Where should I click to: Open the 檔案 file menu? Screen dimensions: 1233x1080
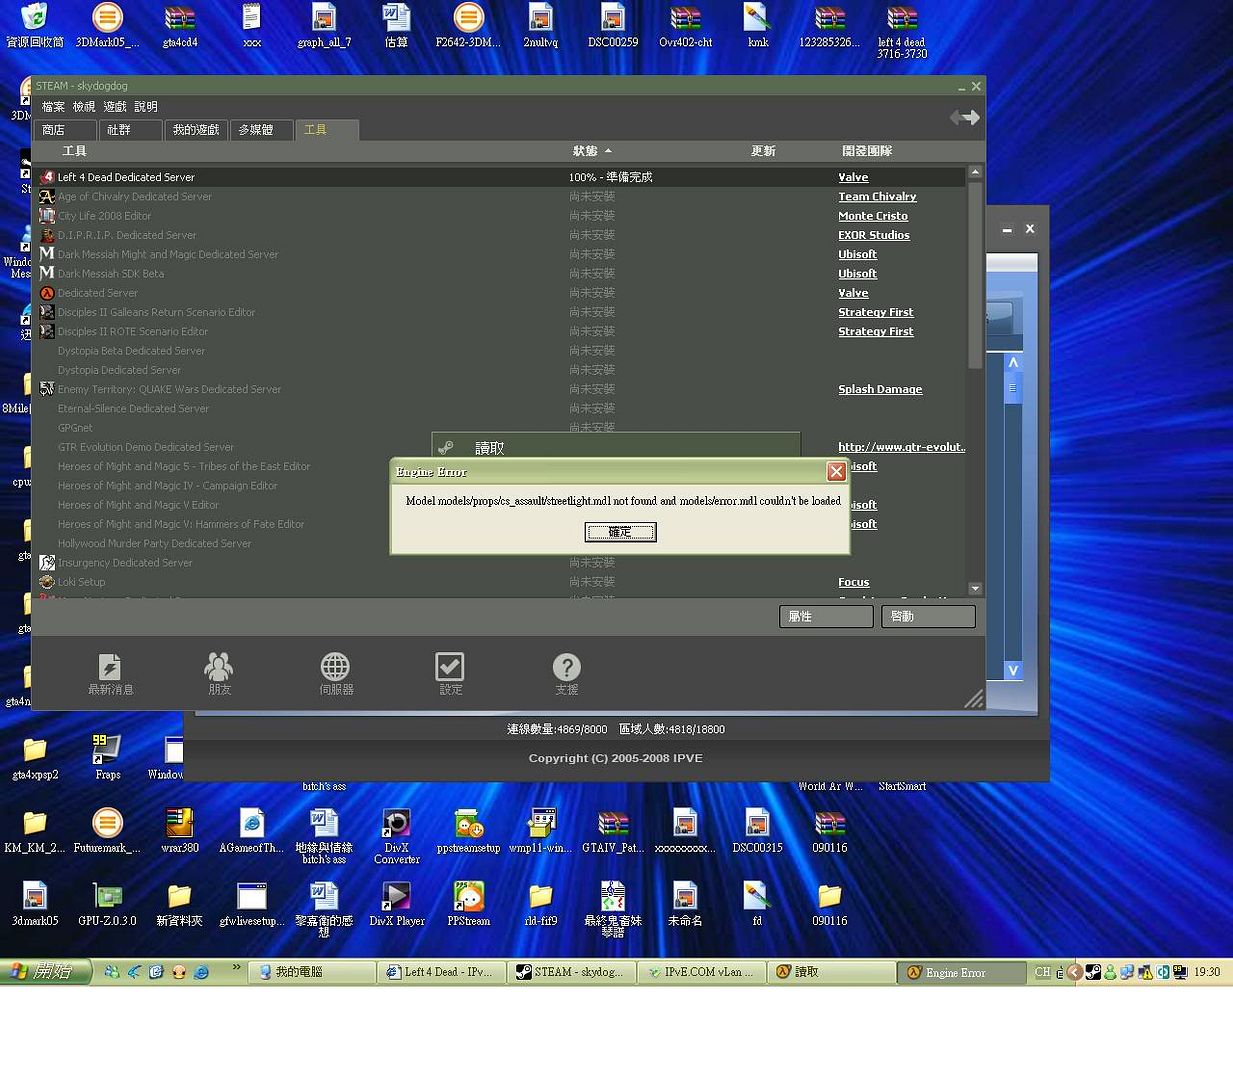53,107
